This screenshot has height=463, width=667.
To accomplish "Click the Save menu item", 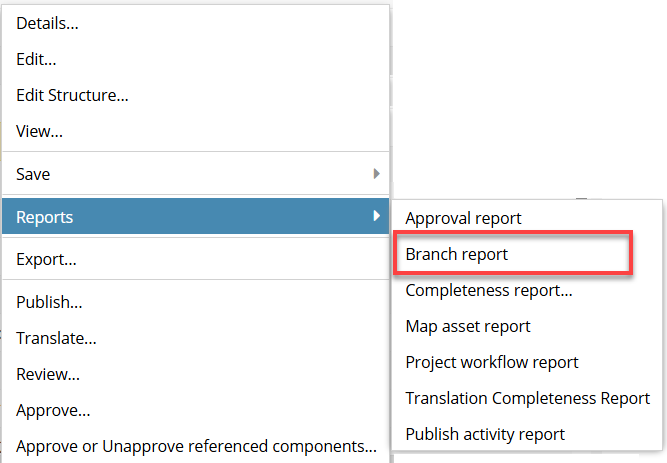I will pyautogui.click(x=195, y=174).
